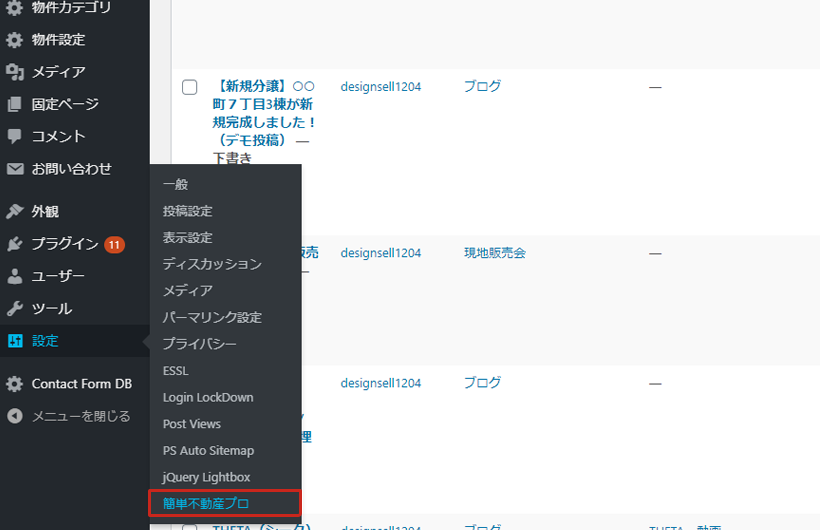Viewport: 820px width, 530px height.
Task: Click the お問い合わせ envelope icon
Action: click(x=15, y=169)
